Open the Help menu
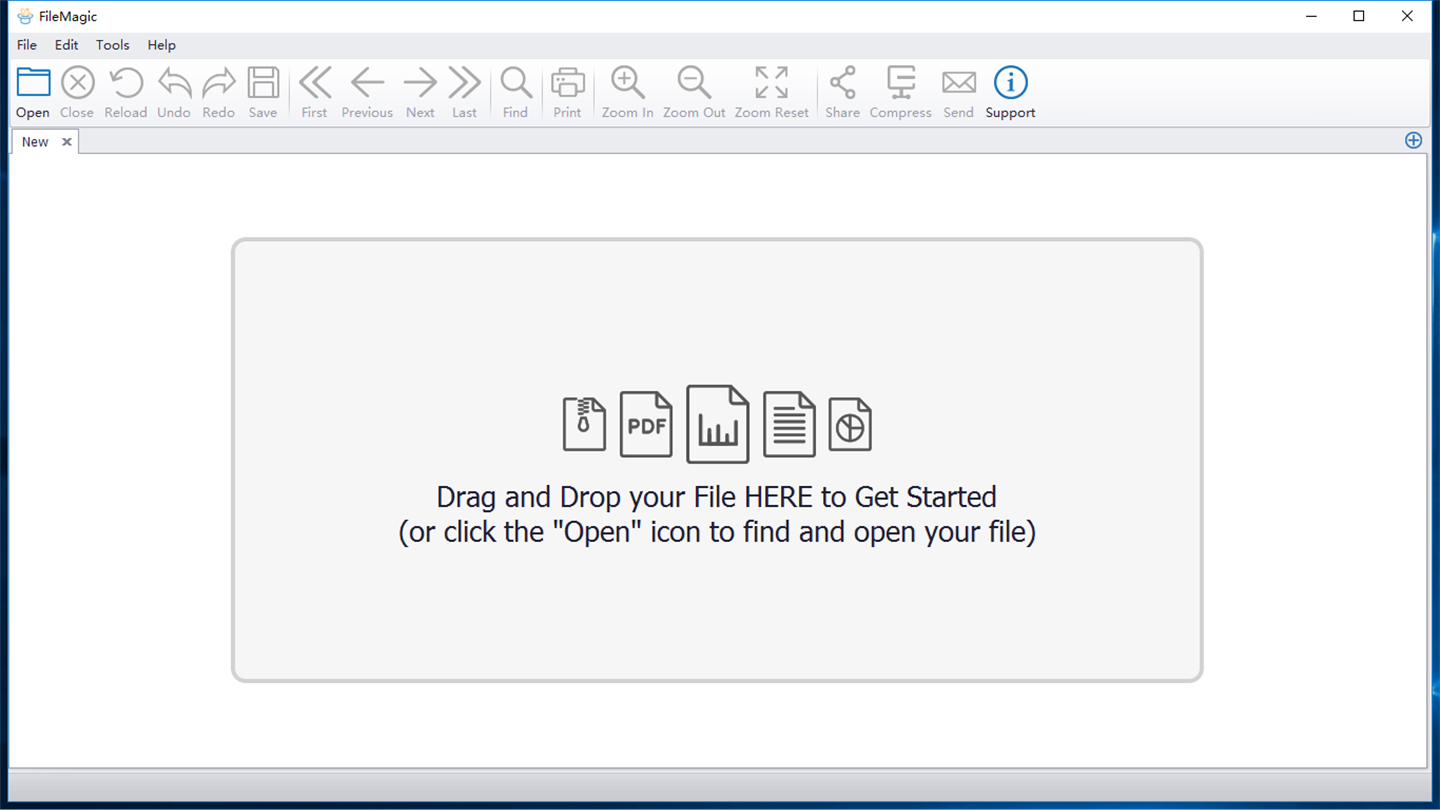 coord(161,45)
